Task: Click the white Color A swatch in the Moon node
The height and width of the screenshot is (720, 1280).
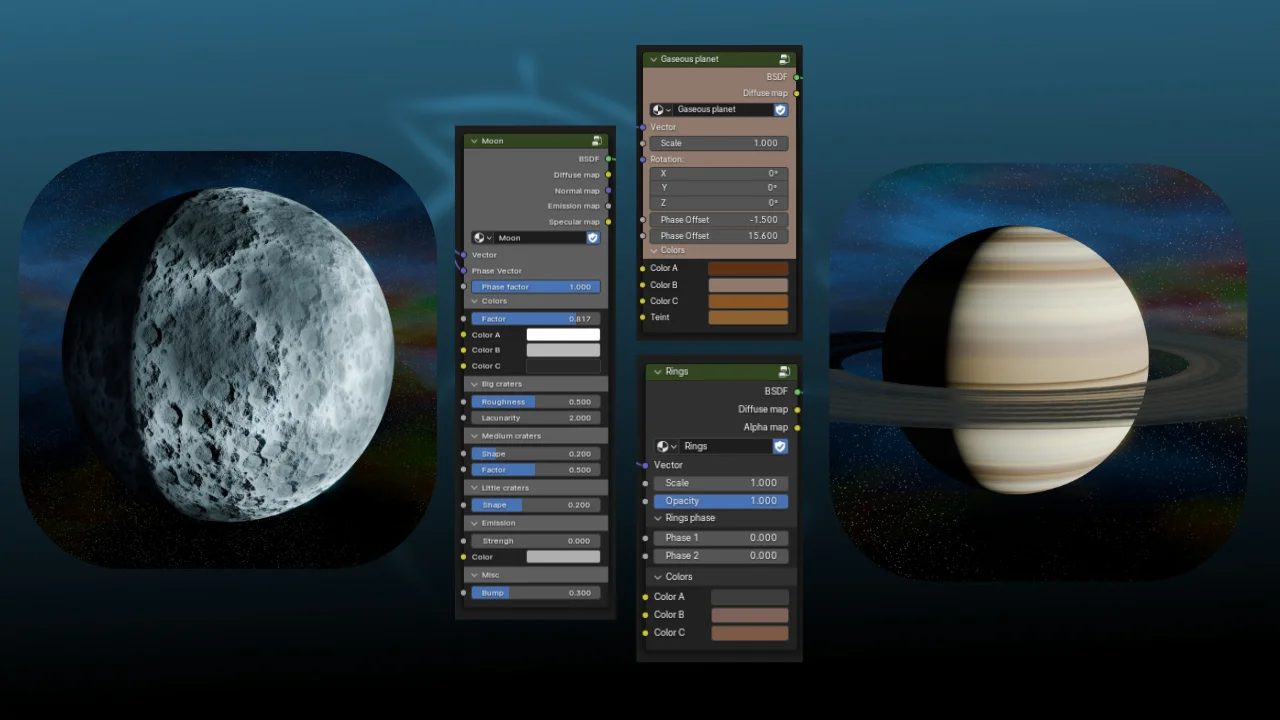Action: coord(562,334)
